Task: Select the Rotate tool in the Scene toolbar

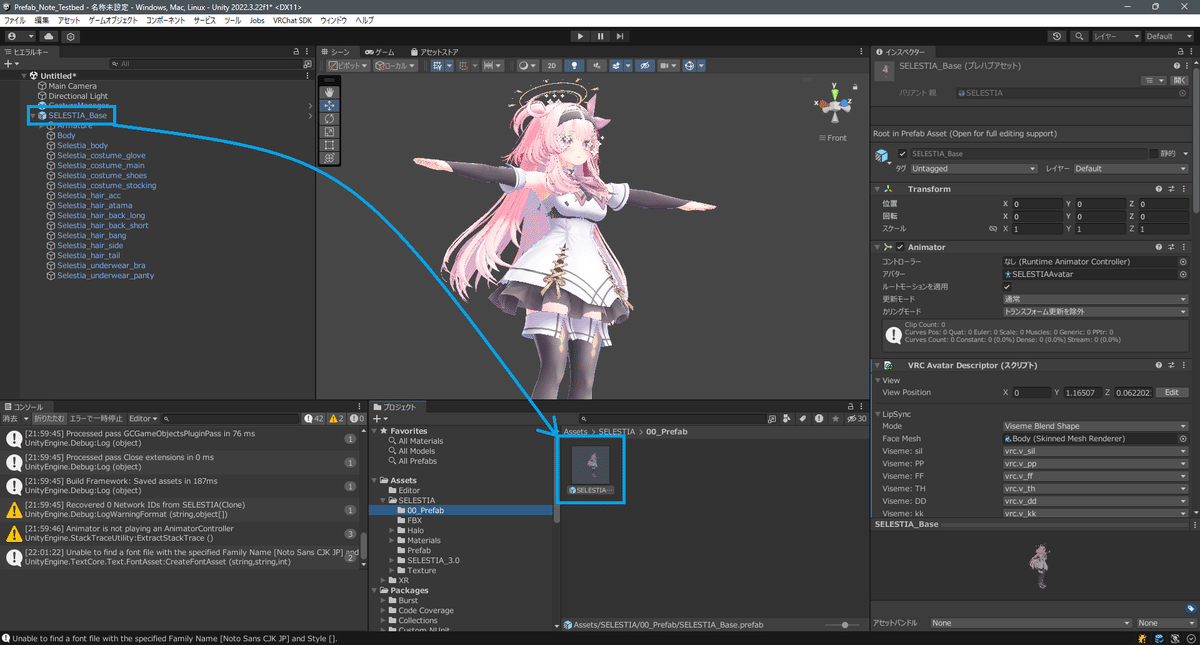Action: pos(331,119)
